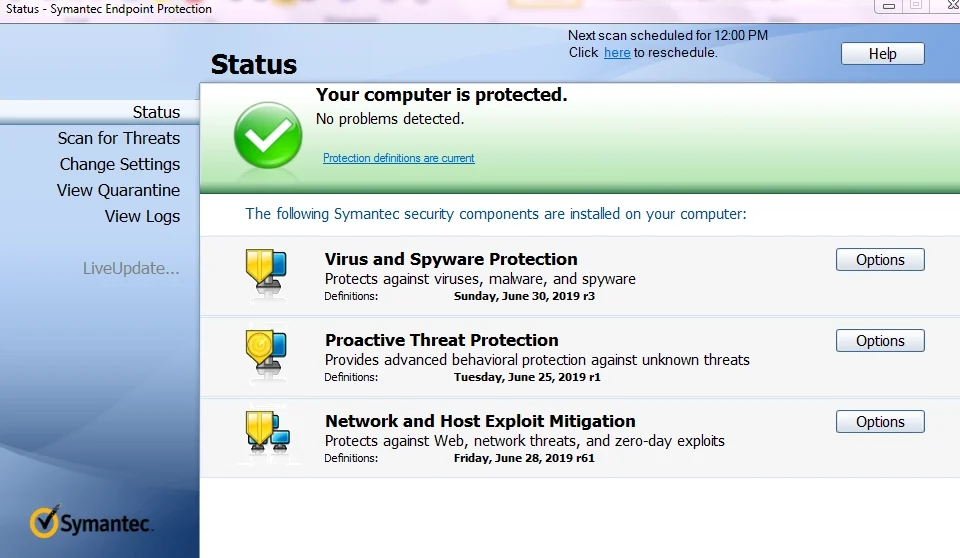Minimize the Symantec Endpoint Protection window
This screenshot has width=960, height=558.
pyautogui.click(x=889, y=6)
